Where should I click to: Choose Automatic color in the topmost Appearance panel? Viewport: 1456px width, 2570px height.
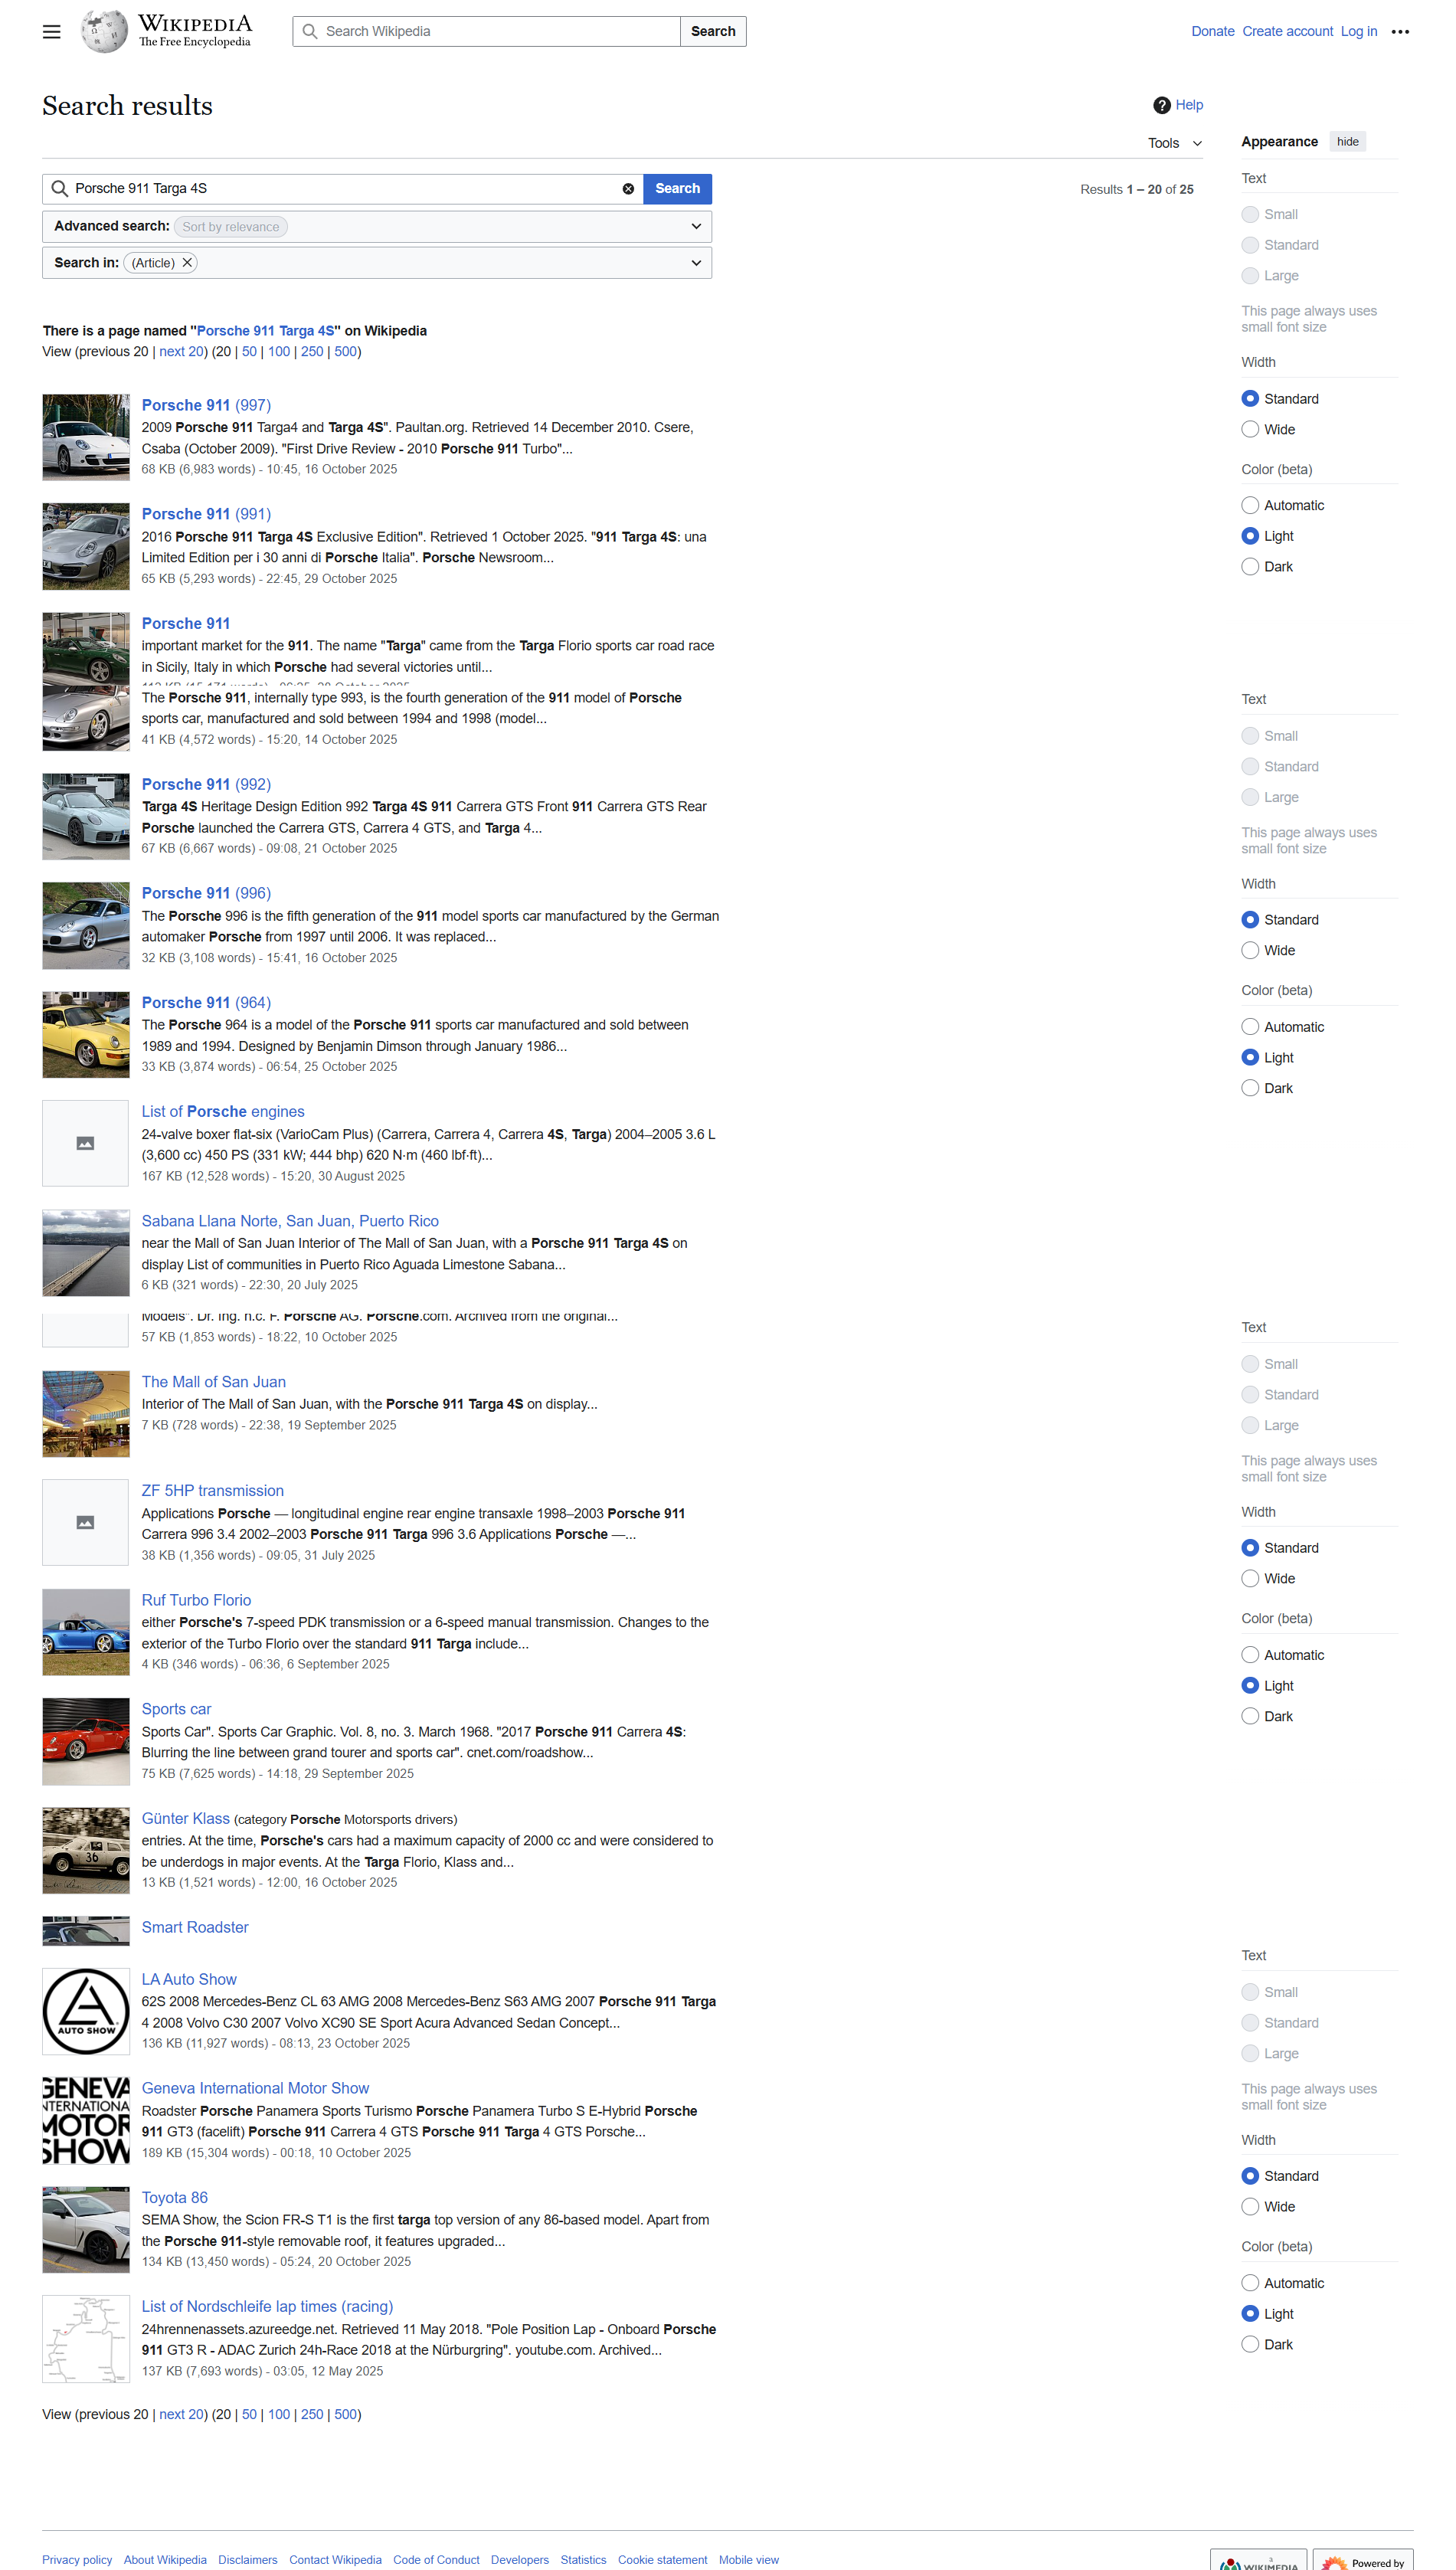(x=1250, y=506)
